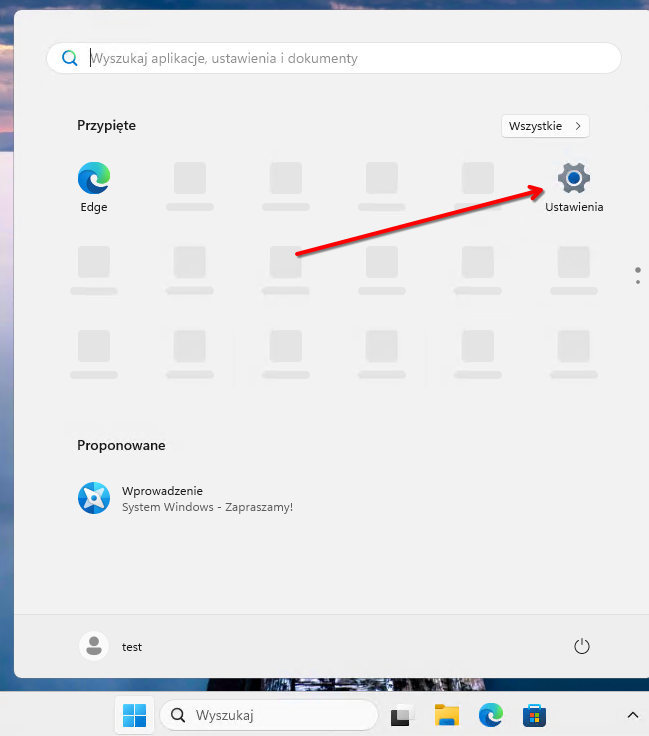Screen dimensions: 649x736
Task: Open File Explorer from the taskbar
Action: 446,715
